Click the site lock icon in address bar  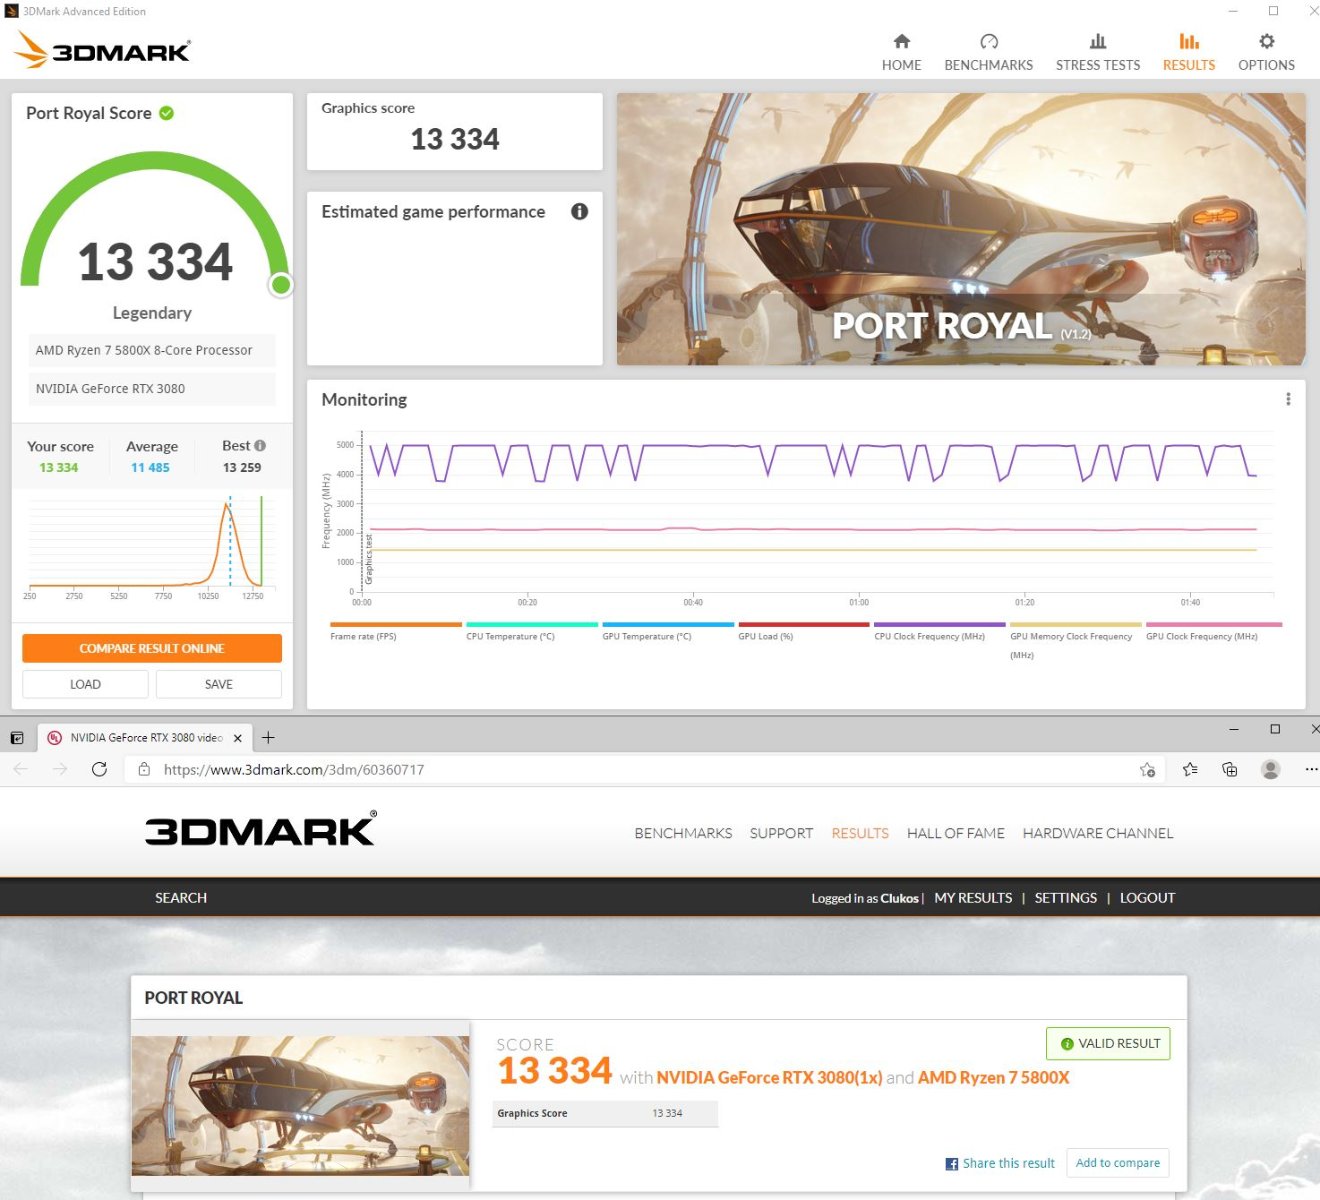pos(144,769)
